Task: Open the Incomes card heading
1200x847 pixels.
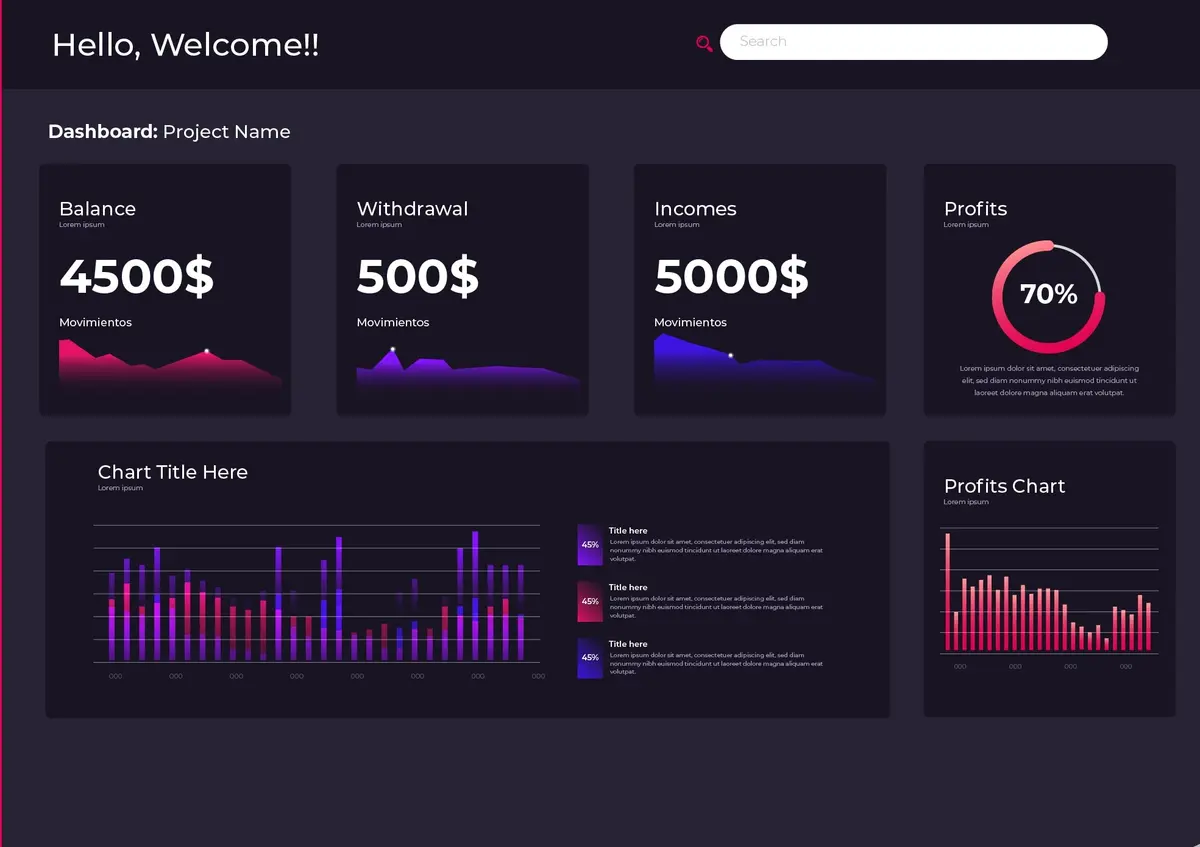Action: (695, 209)
